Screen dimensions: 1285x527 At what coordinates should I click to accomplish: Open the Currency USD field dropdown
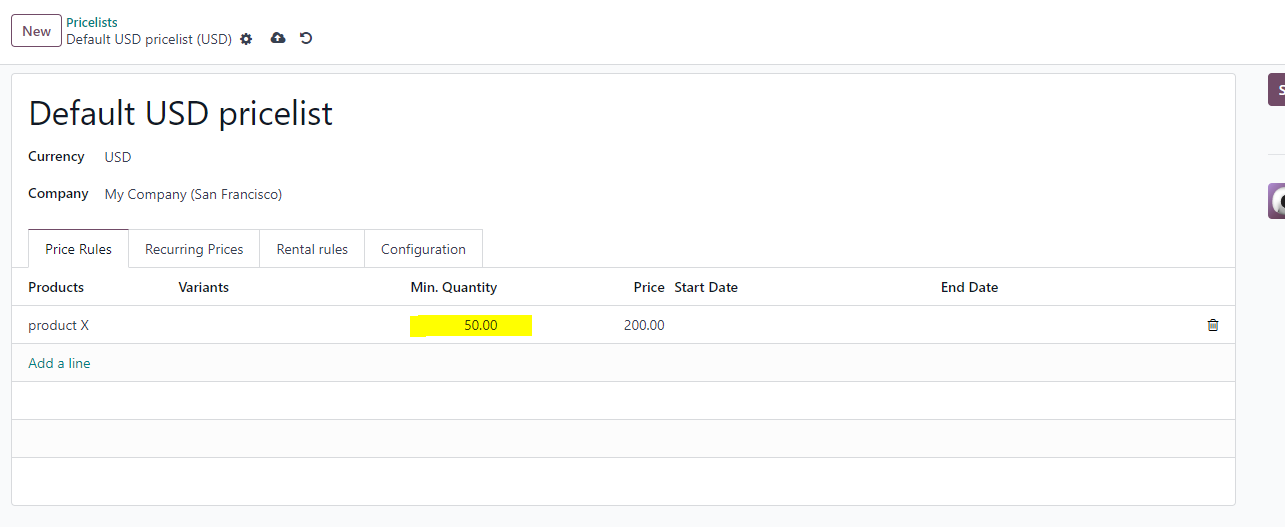[118, 157]
